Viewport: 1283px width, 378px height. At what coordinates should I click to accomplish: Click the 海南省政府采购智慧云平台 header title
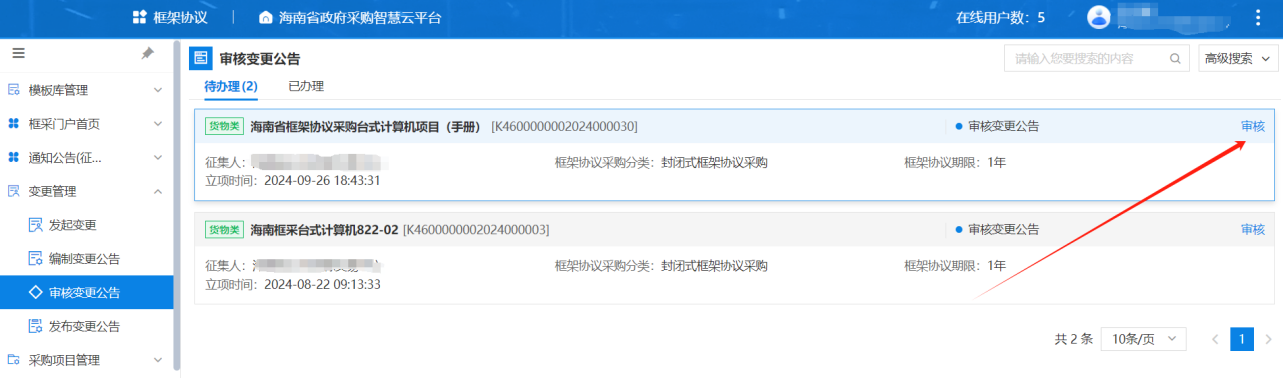(359, 17)
